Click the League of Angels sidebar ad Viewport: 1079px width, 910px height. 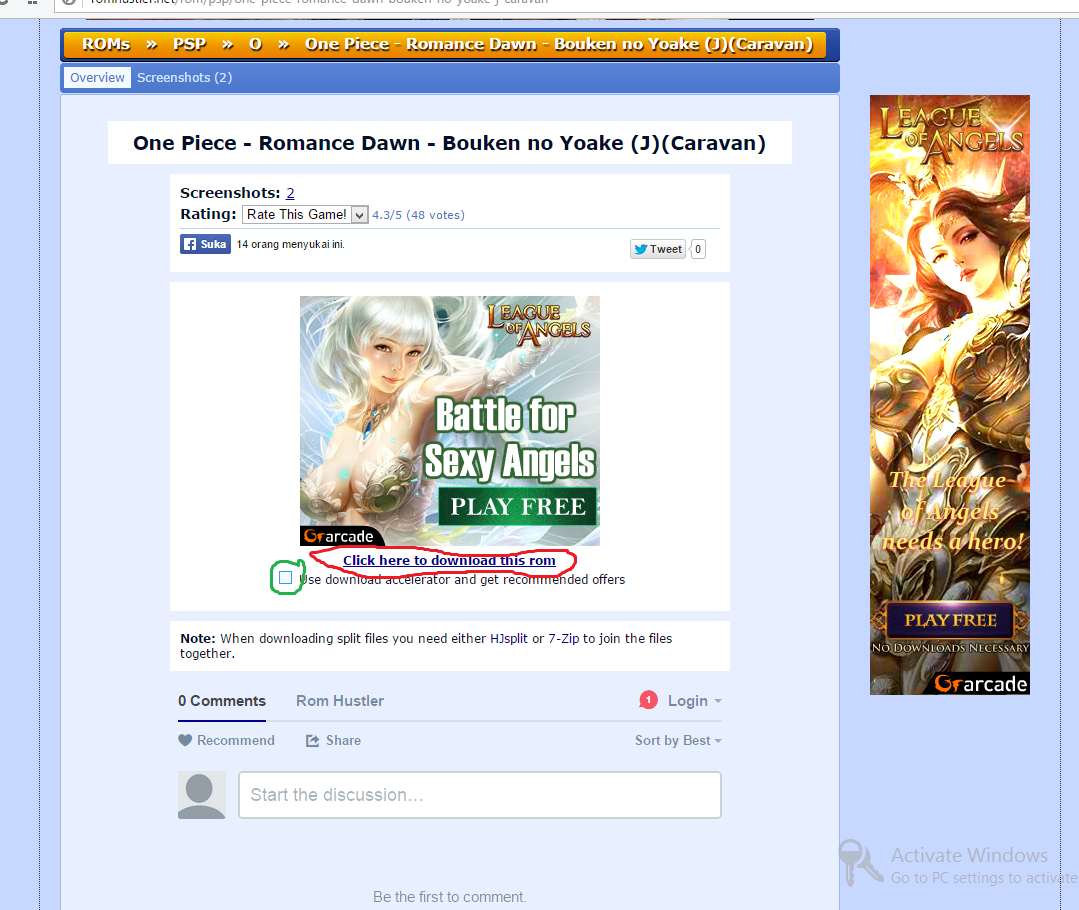950,394
